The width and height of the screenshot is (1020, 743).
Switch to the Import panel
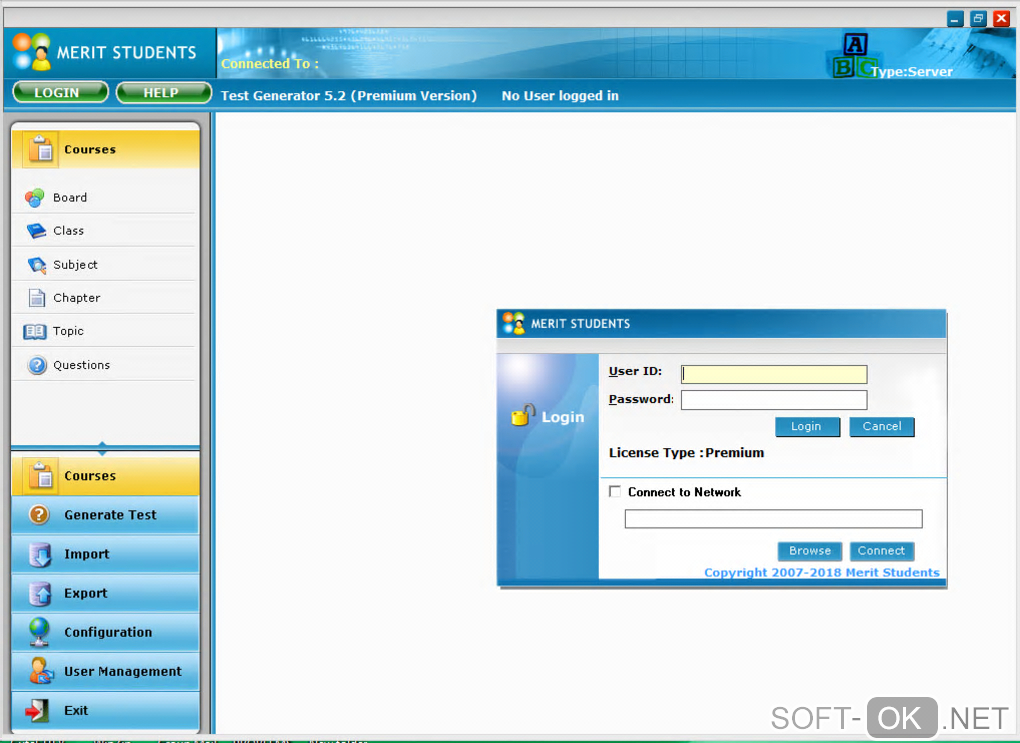tap(105, 554)
